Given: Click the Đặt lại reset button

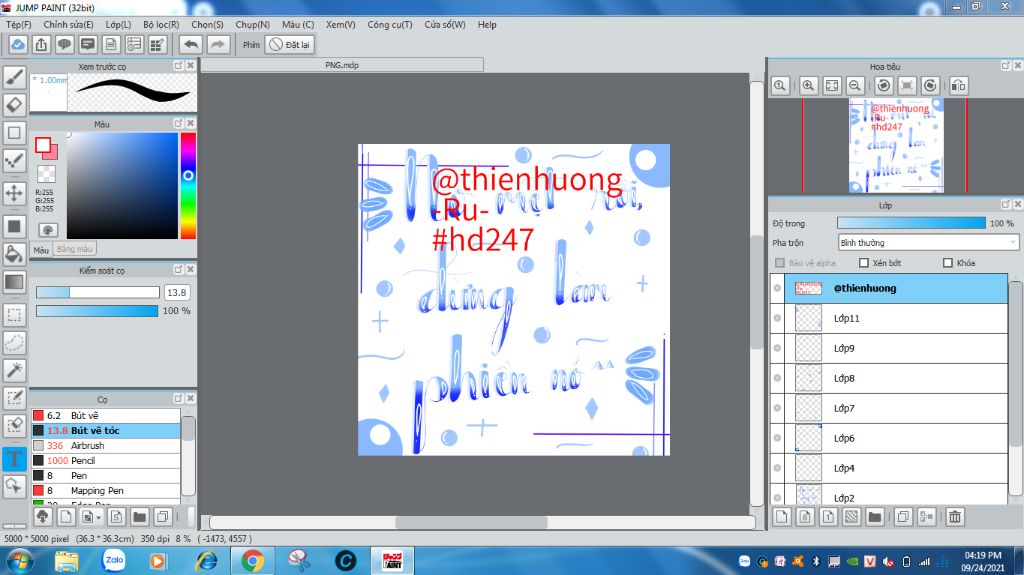Looking at the screenshot, I should [x=290, y=44].
